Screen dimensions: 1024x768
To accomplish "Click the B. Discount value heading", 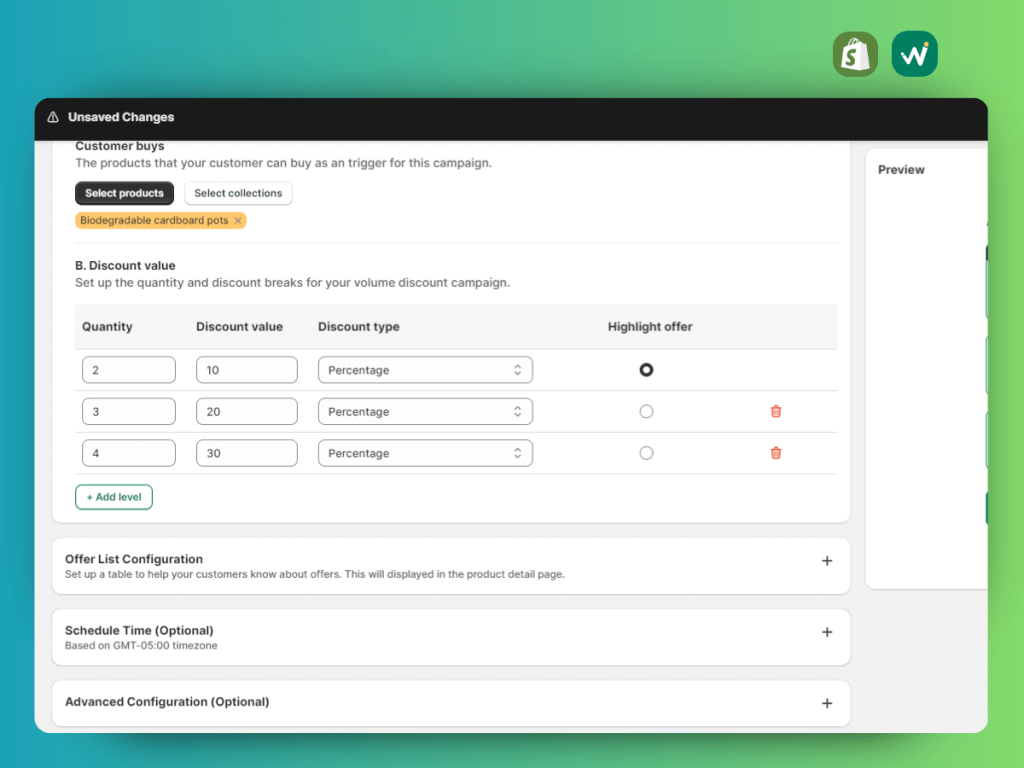I will 125,266.
